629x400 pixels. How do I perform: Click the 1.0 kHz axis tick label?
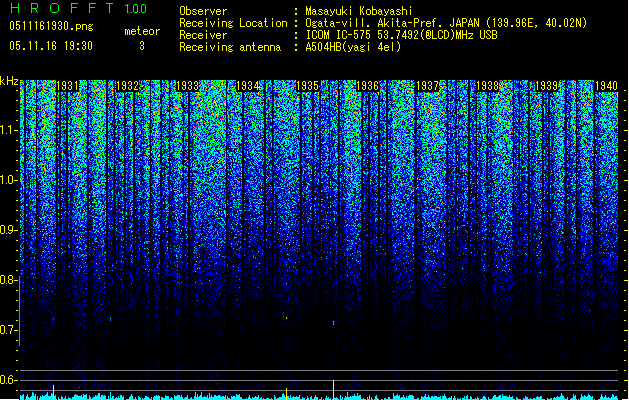pos(7,180)
